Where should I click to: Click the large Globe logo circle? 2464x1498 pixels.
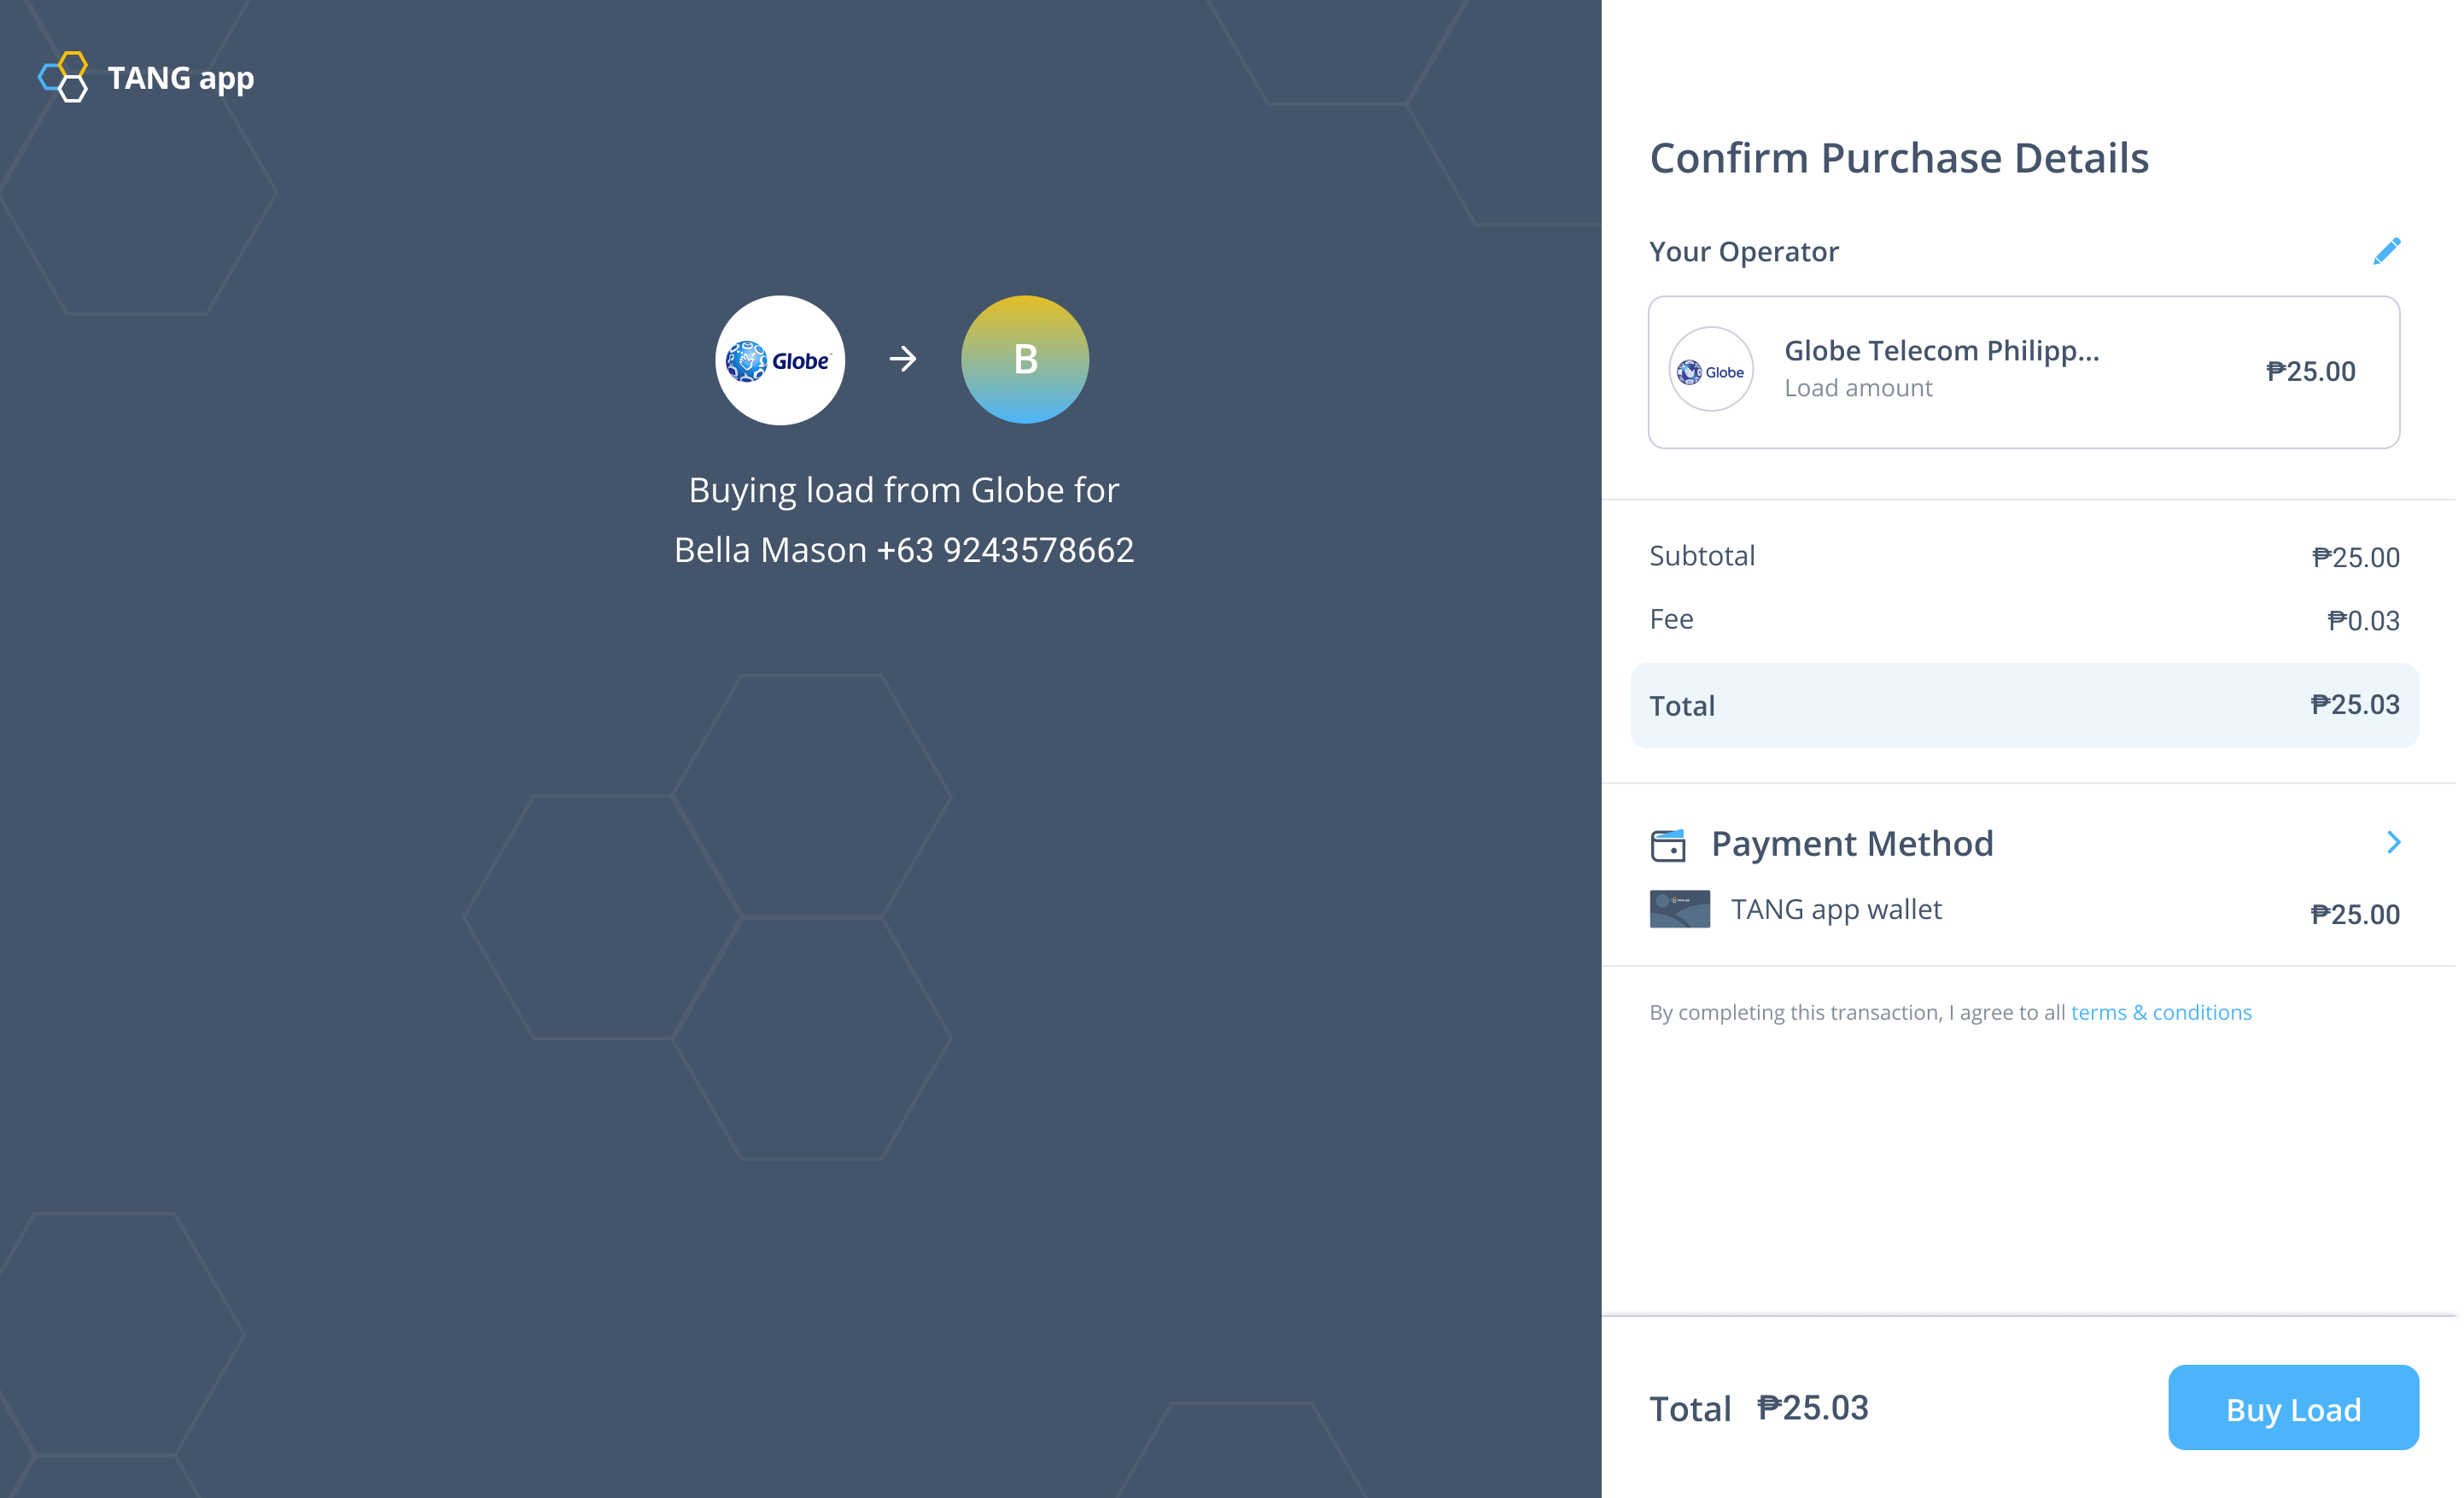coord(780,359)
